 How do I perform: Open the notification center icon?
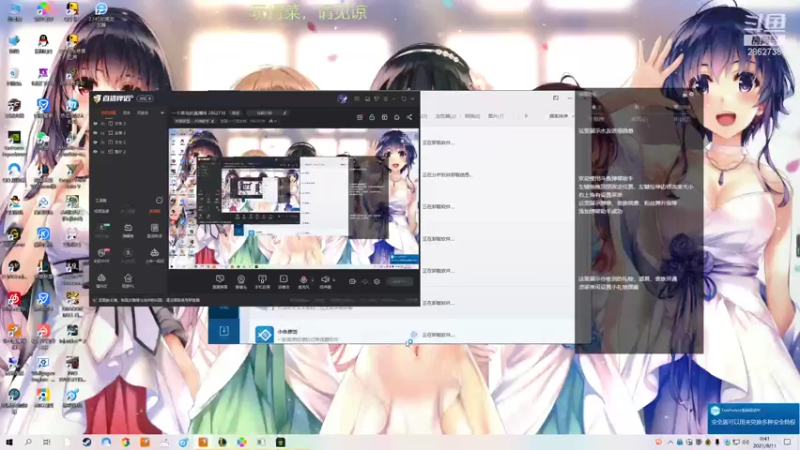[787, 442]
